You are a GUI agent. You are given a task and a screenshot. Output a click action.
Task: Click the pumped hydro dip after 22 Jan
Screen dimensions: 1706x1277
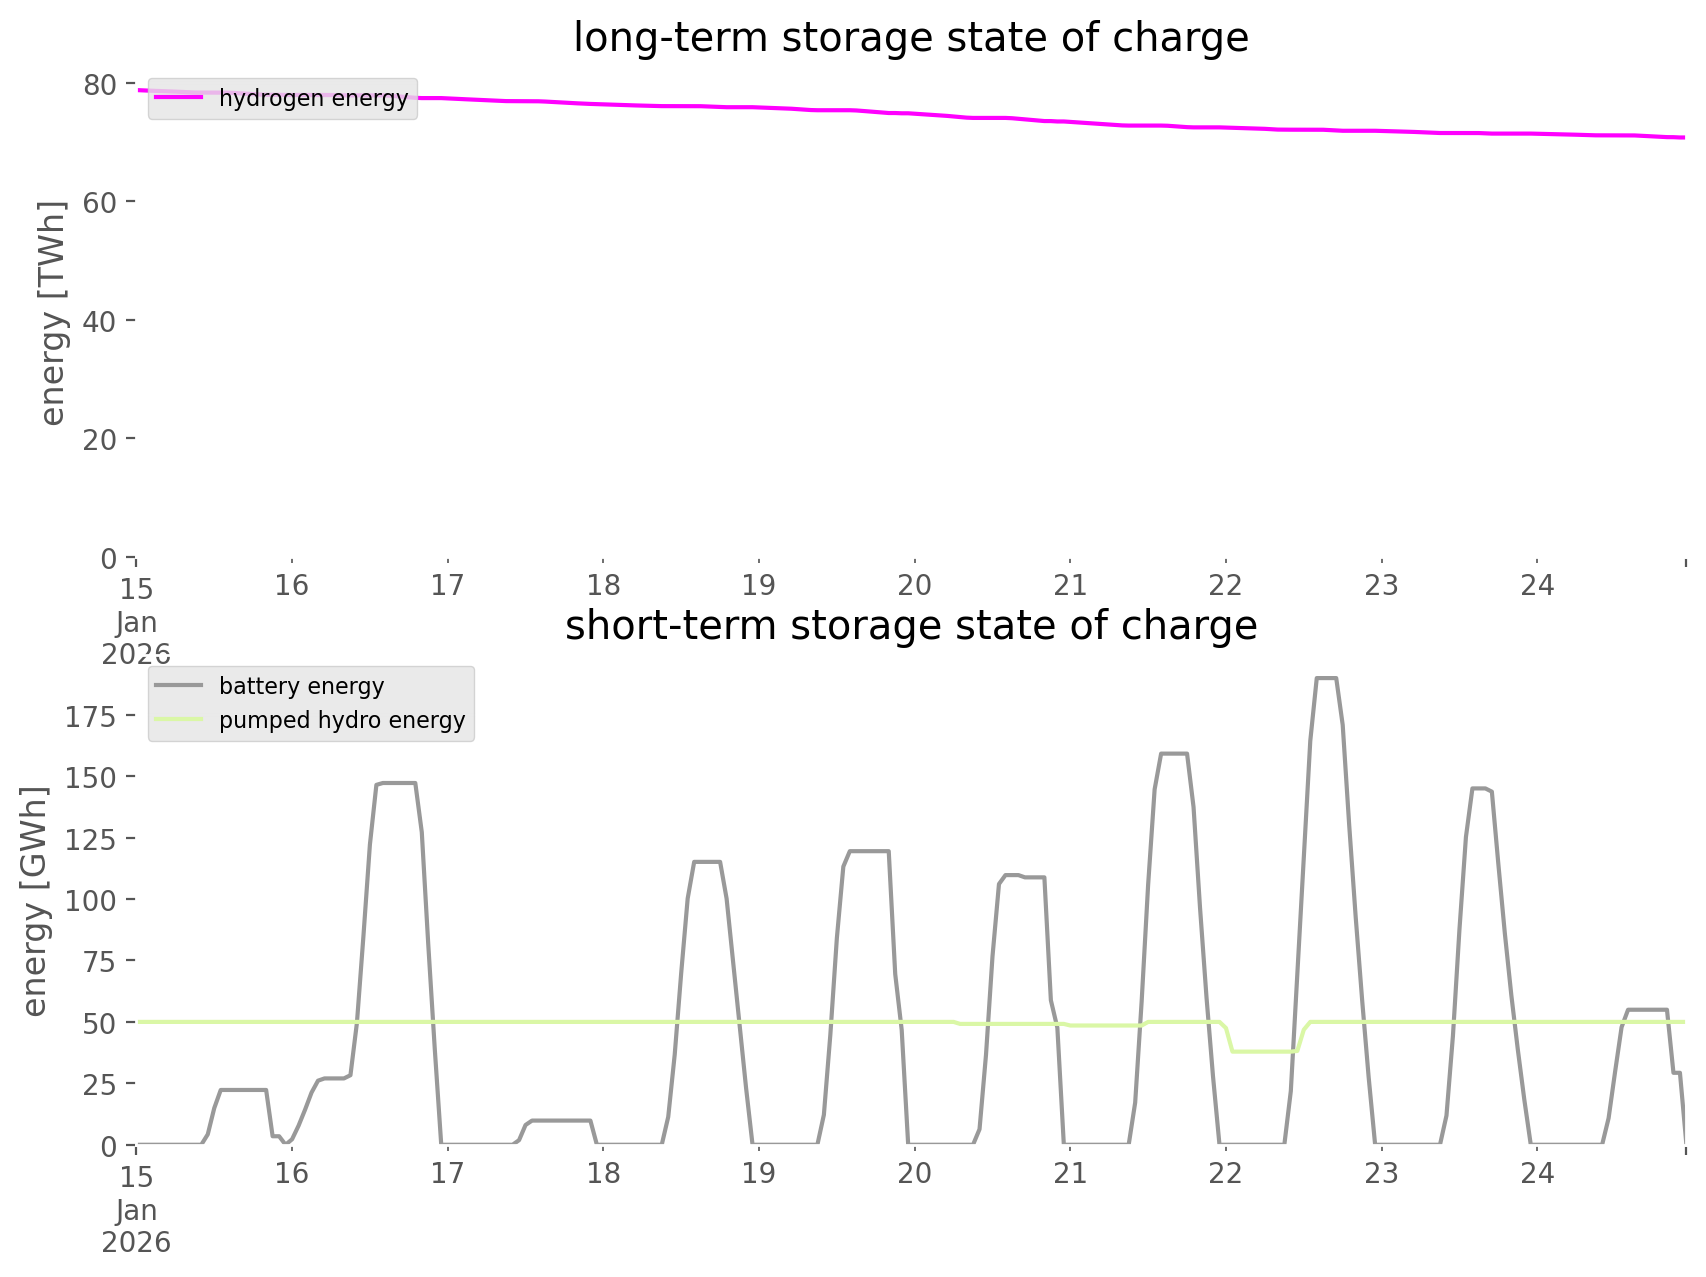[x=1265, y=1051]
